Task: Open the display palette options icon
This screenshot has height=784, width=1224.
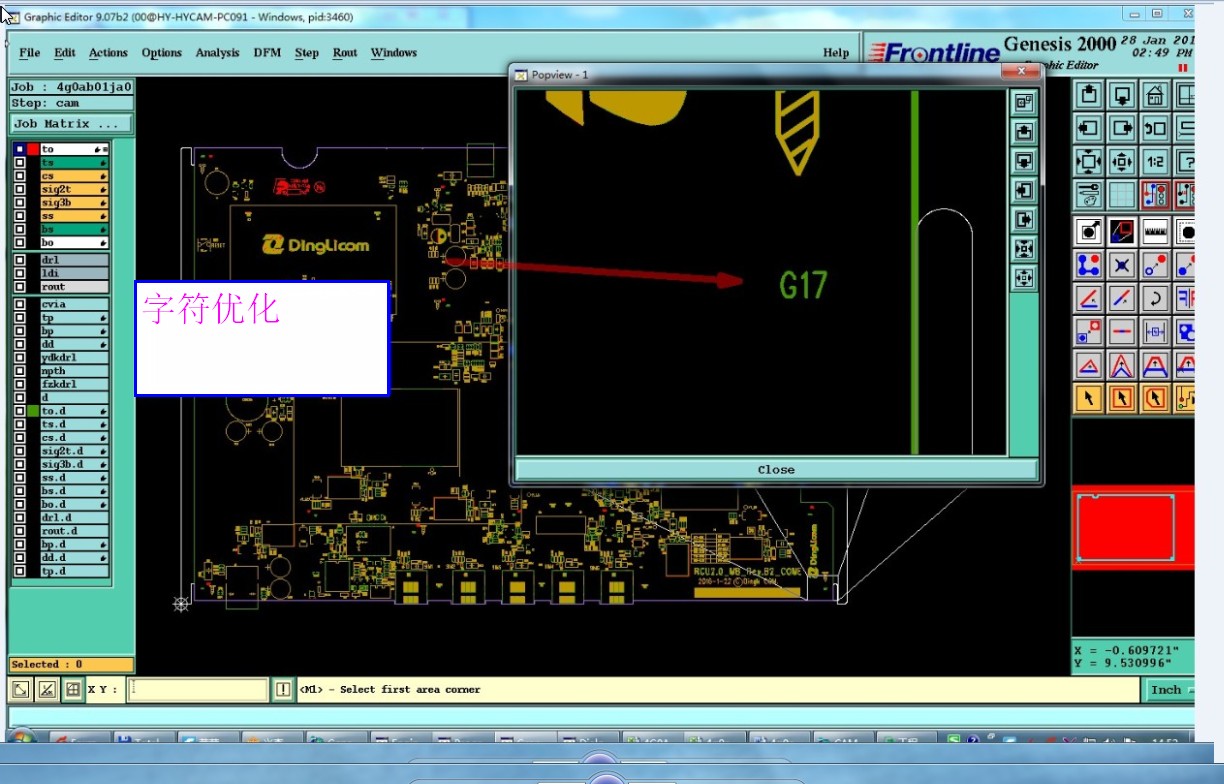Action: (x=1088, y=194)
